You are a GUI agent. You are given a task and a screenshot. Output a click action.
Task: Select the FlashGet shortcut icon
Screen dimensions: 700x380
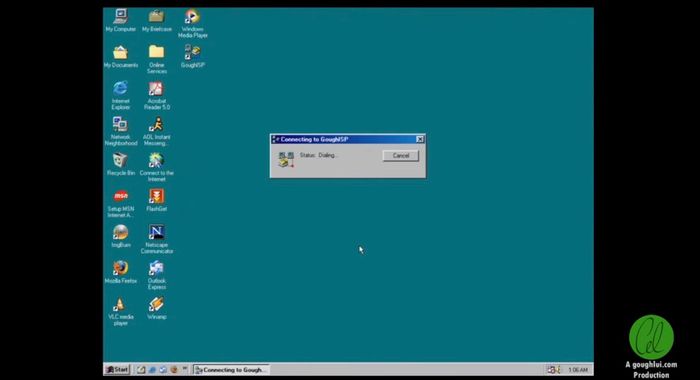[157, 200]
